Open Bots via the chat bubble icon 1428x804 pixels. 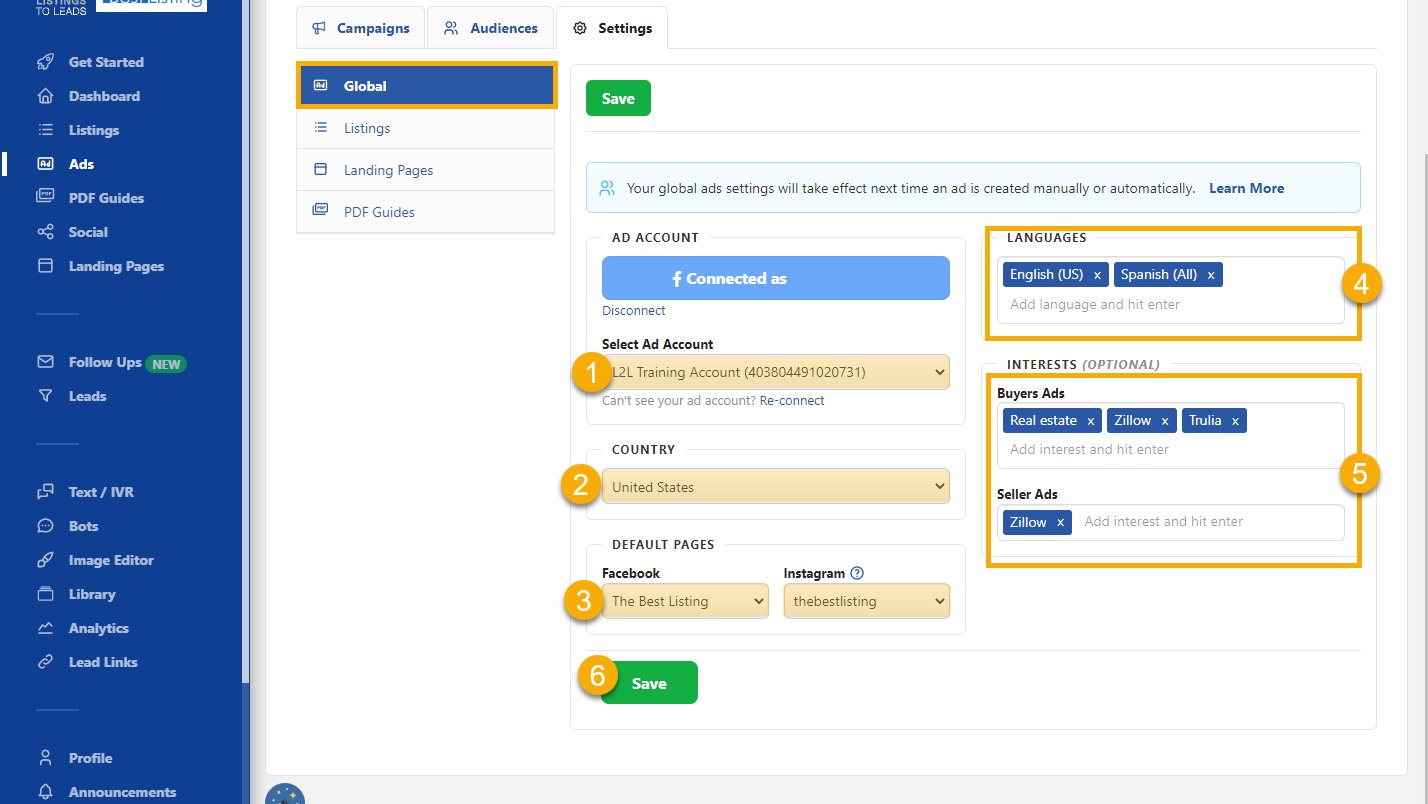(x=45, y=526)
